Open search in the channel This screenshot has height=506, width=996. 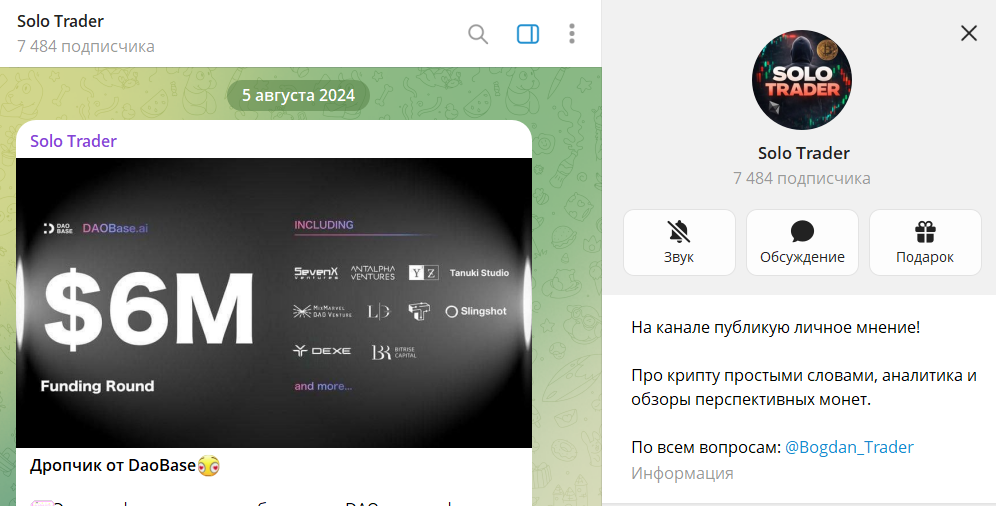coord(478,34)
